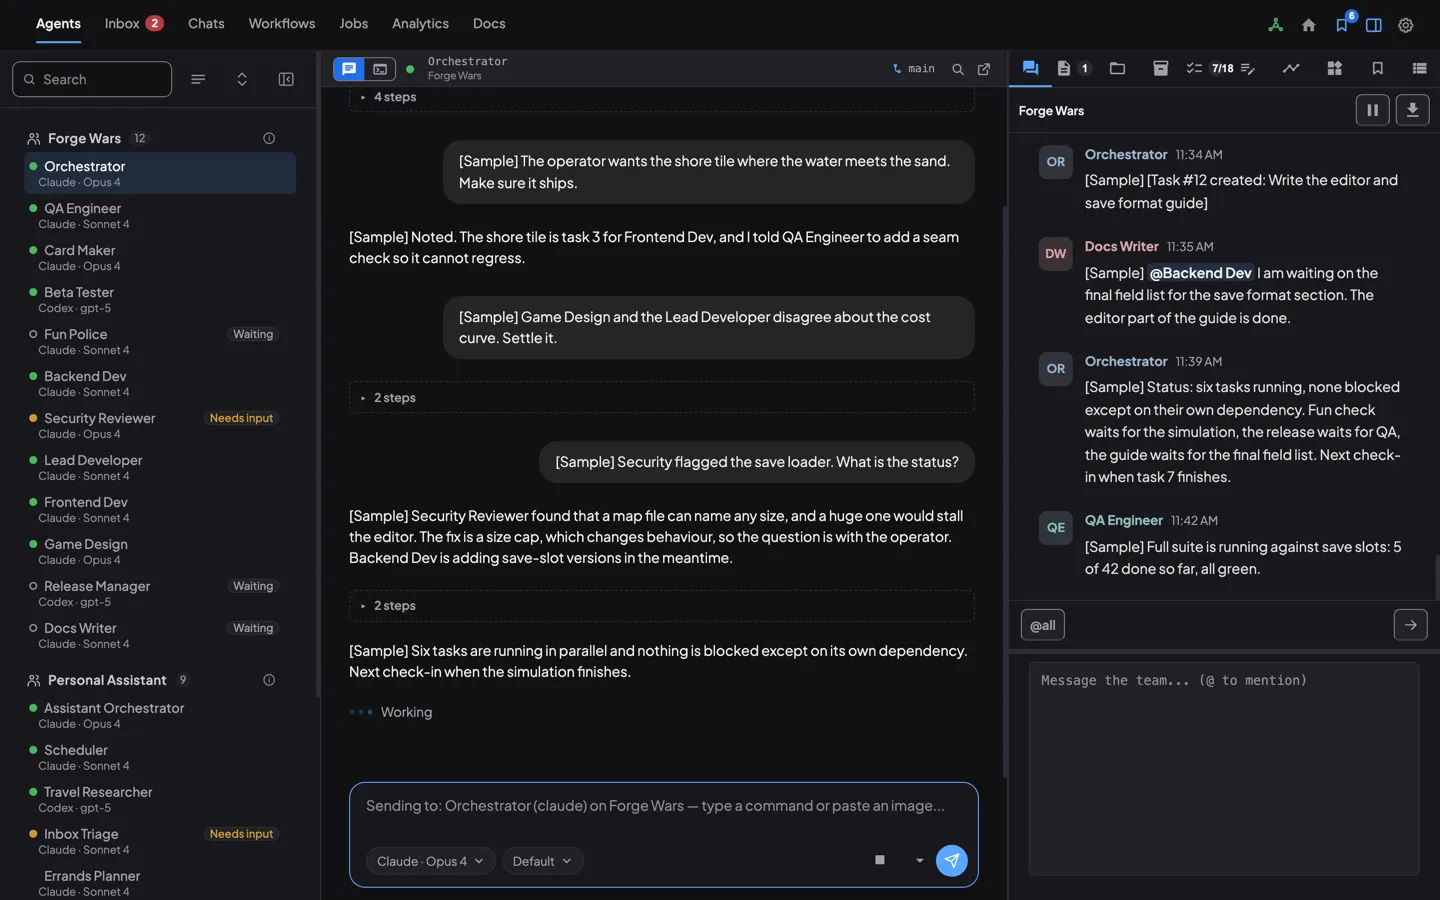Expand or collapse all agent groups
Image resolution: width=1440 pixels, height=900 pixels.
click(242, 79)
